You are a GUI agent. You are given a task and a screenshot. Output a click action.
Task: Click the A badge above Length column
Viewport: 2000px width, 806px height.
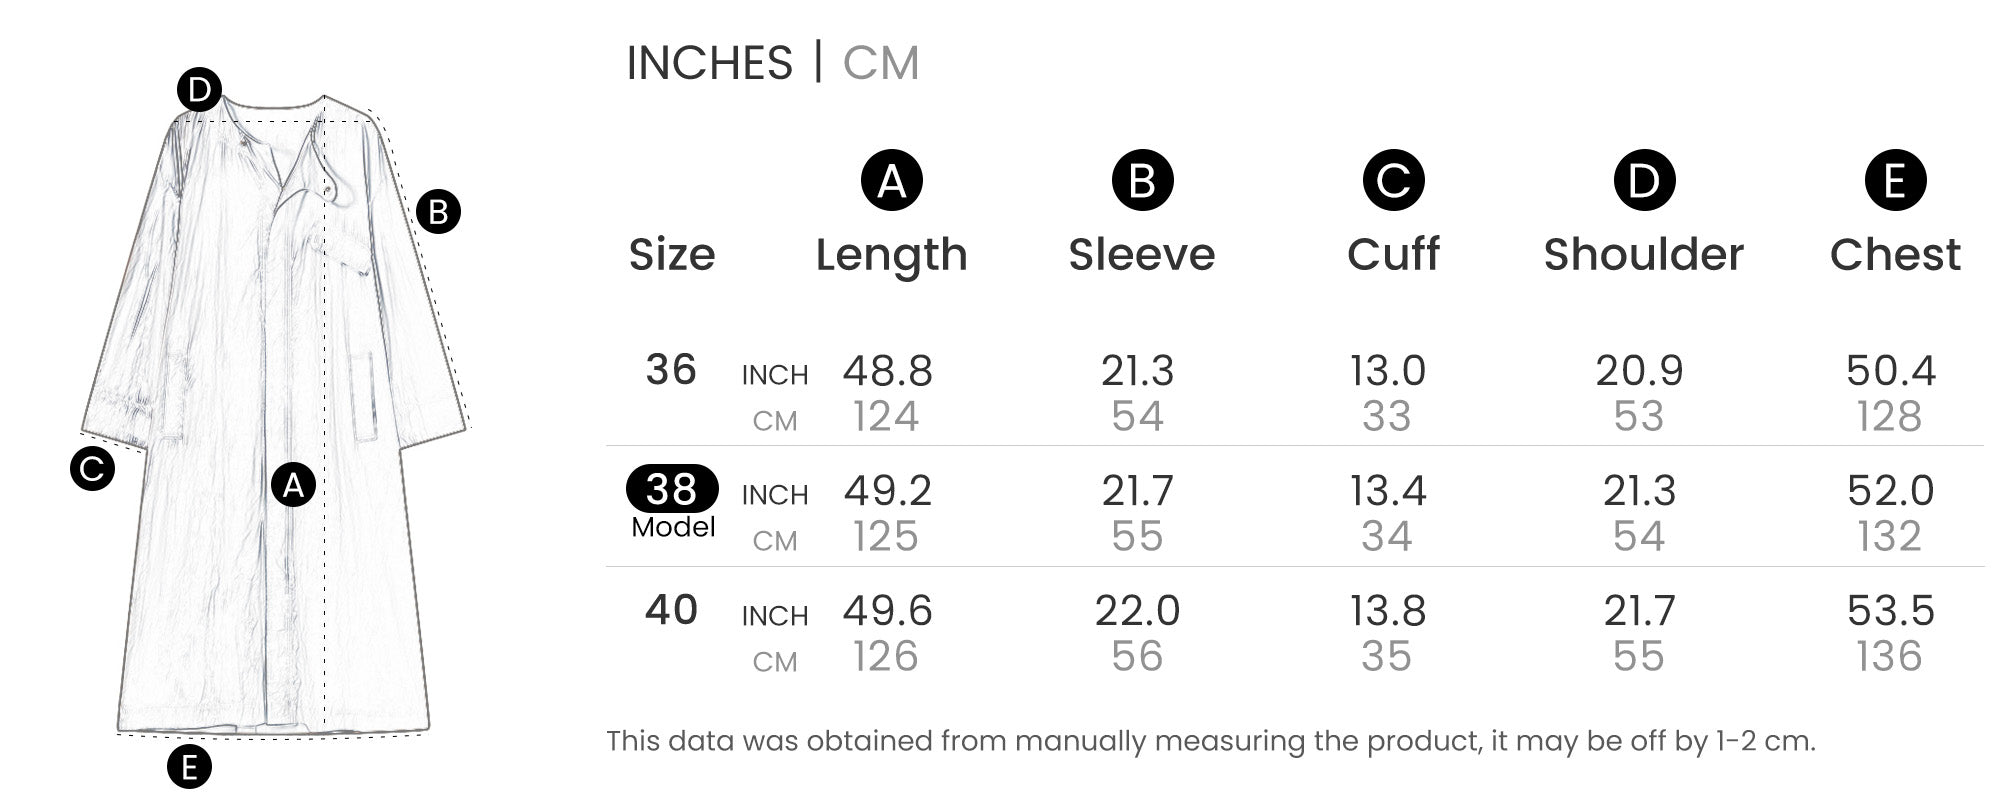891,181
